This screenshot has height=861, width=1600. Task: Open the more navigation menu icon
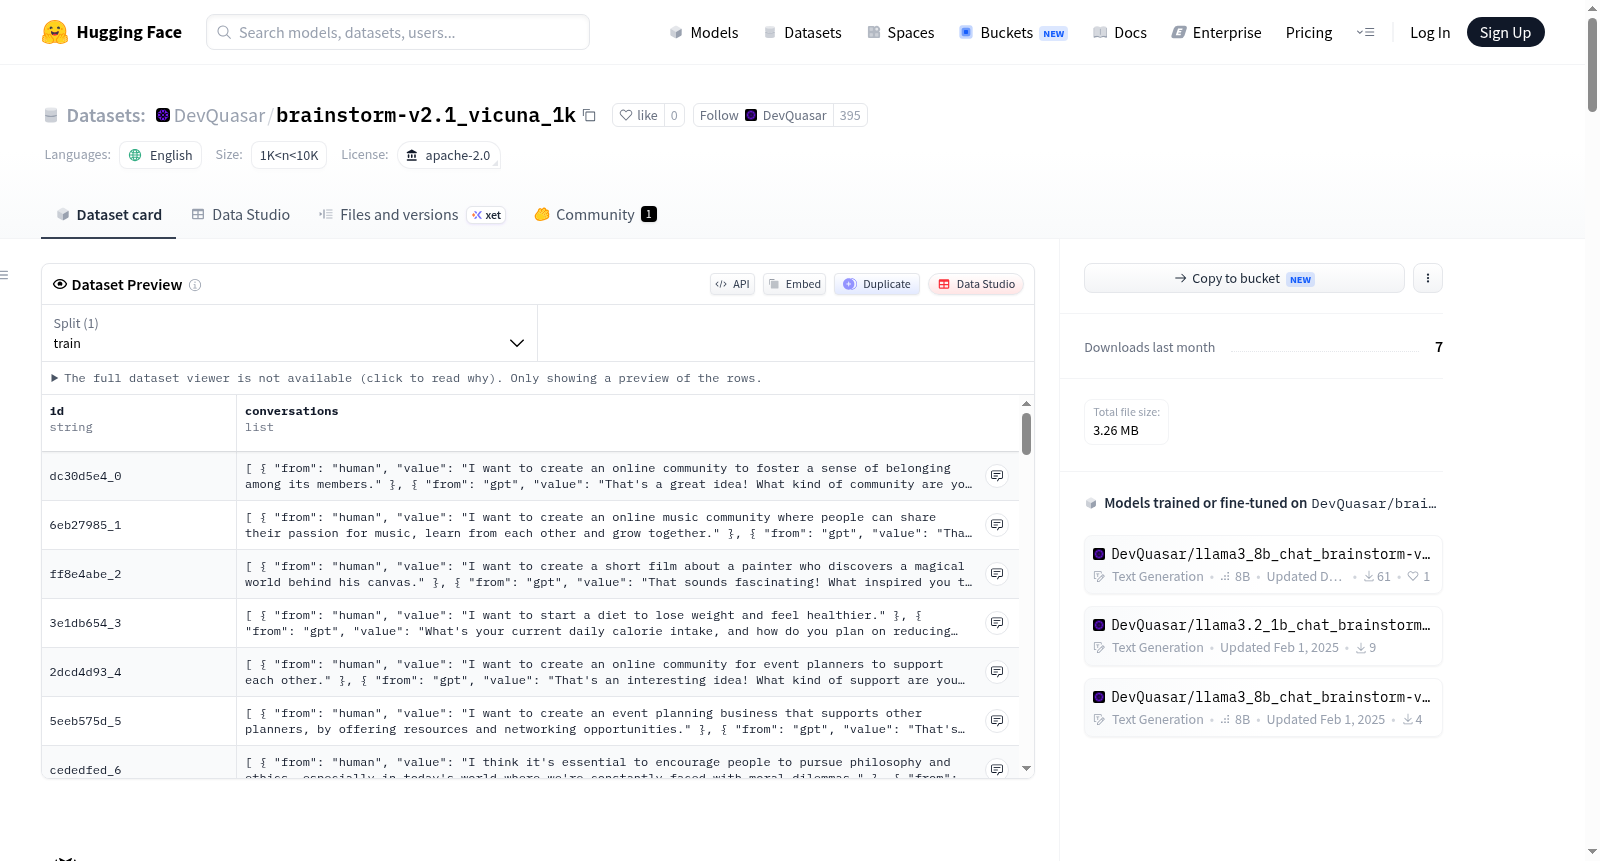click(x=1365, y=32)
